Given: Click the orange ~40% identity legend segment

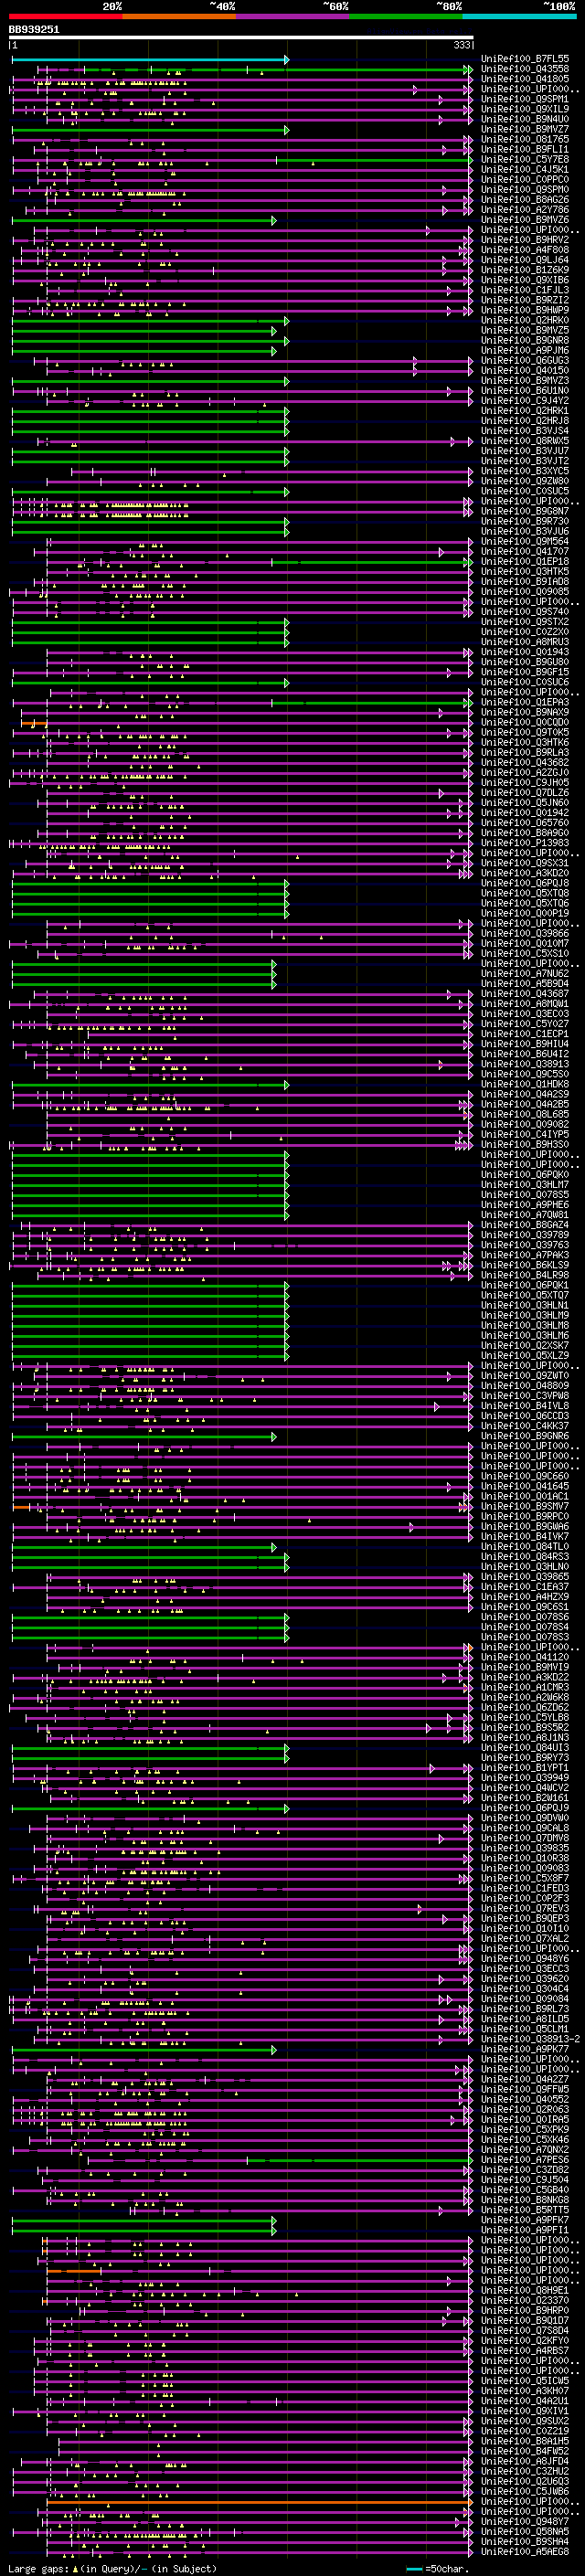Looking at the screenshot, I should (179, 16).
